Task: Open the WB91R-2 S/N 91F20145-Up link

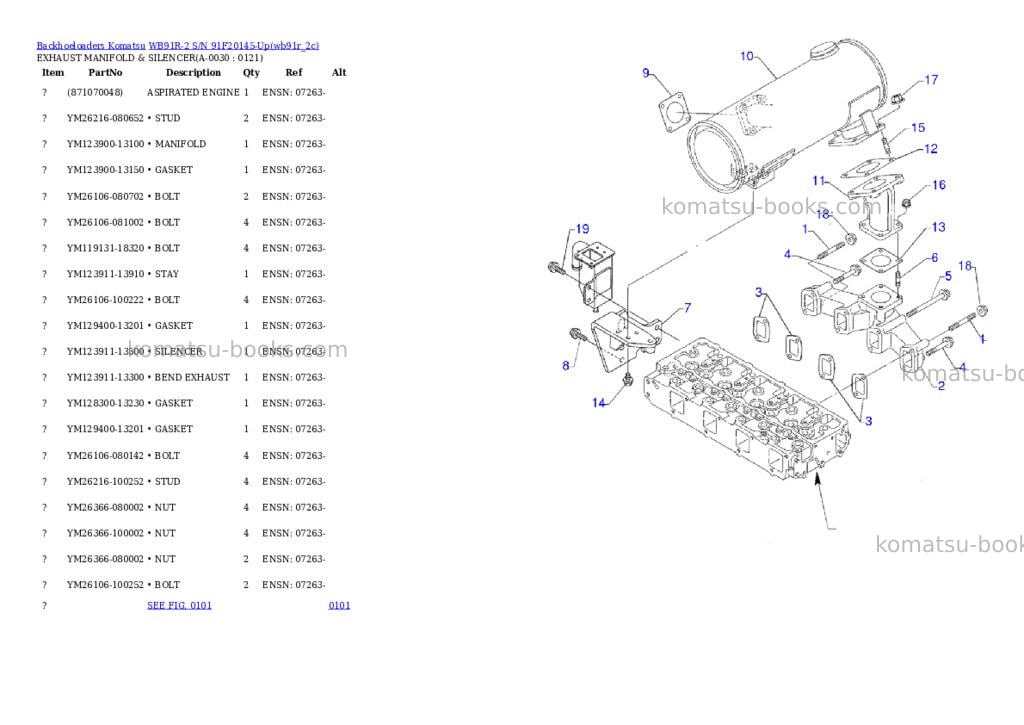Action: coord(234,46)
